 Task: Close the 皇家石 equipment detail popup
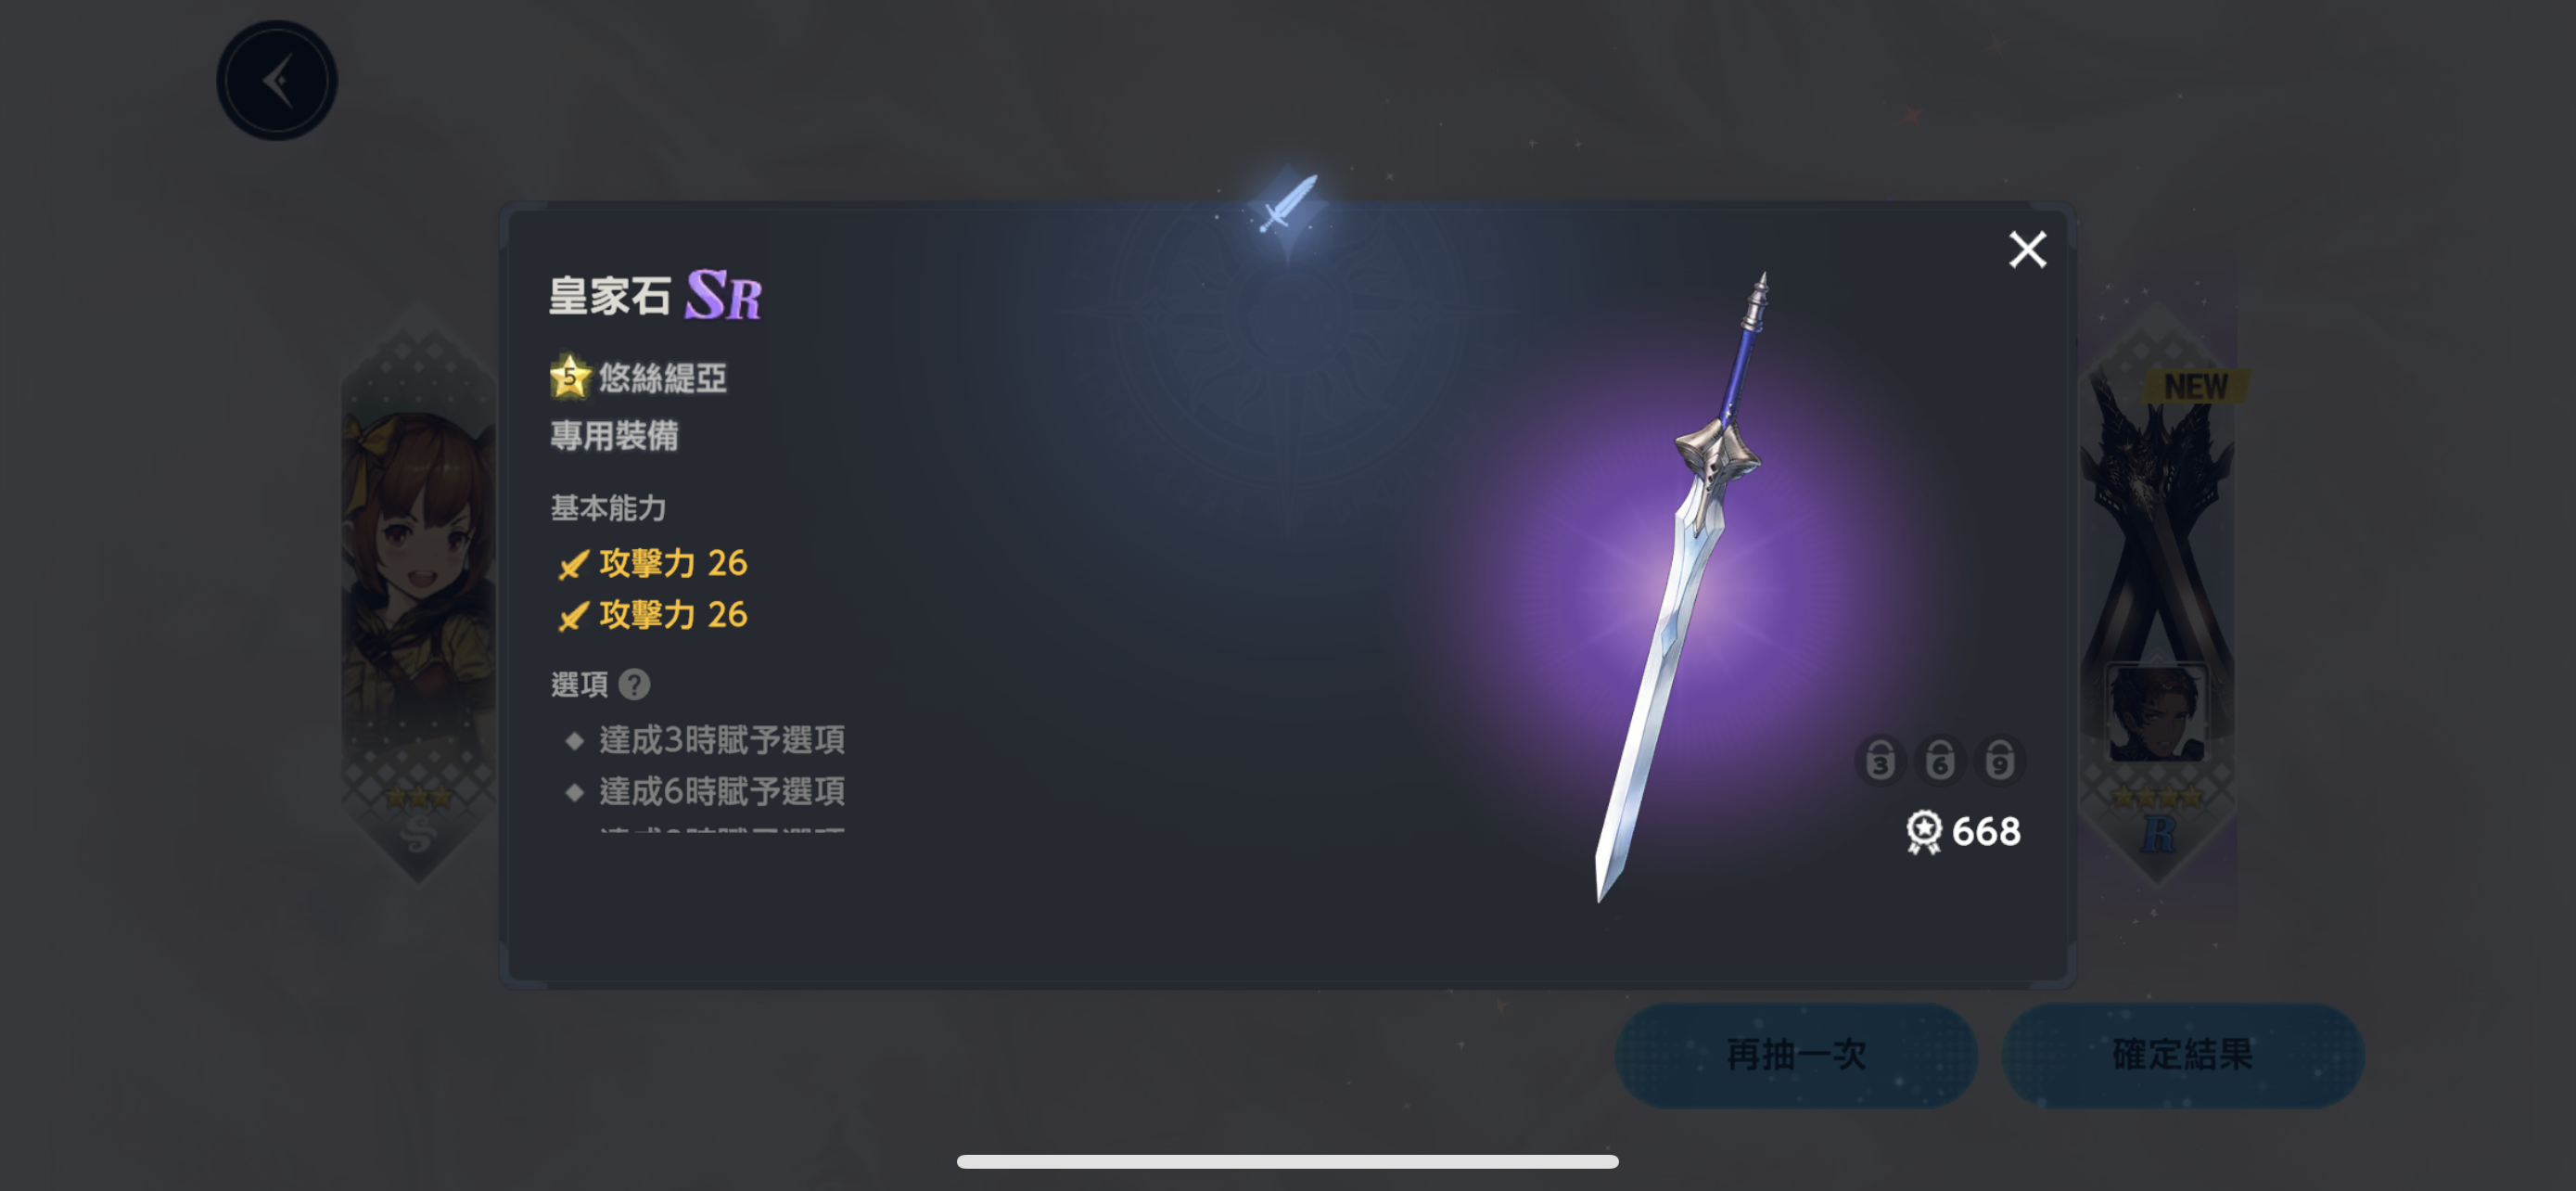tap(2027, 249)
